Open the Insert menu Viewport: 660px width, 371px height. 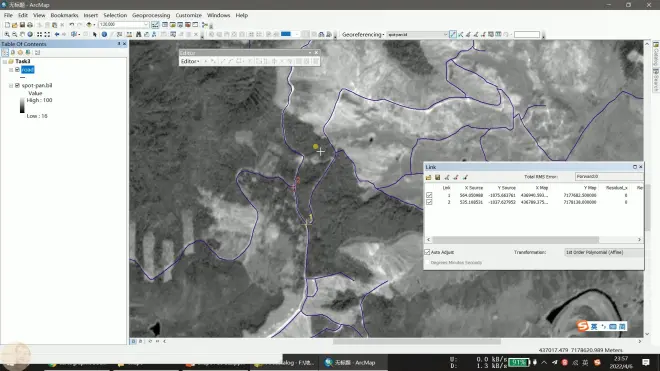90,15
